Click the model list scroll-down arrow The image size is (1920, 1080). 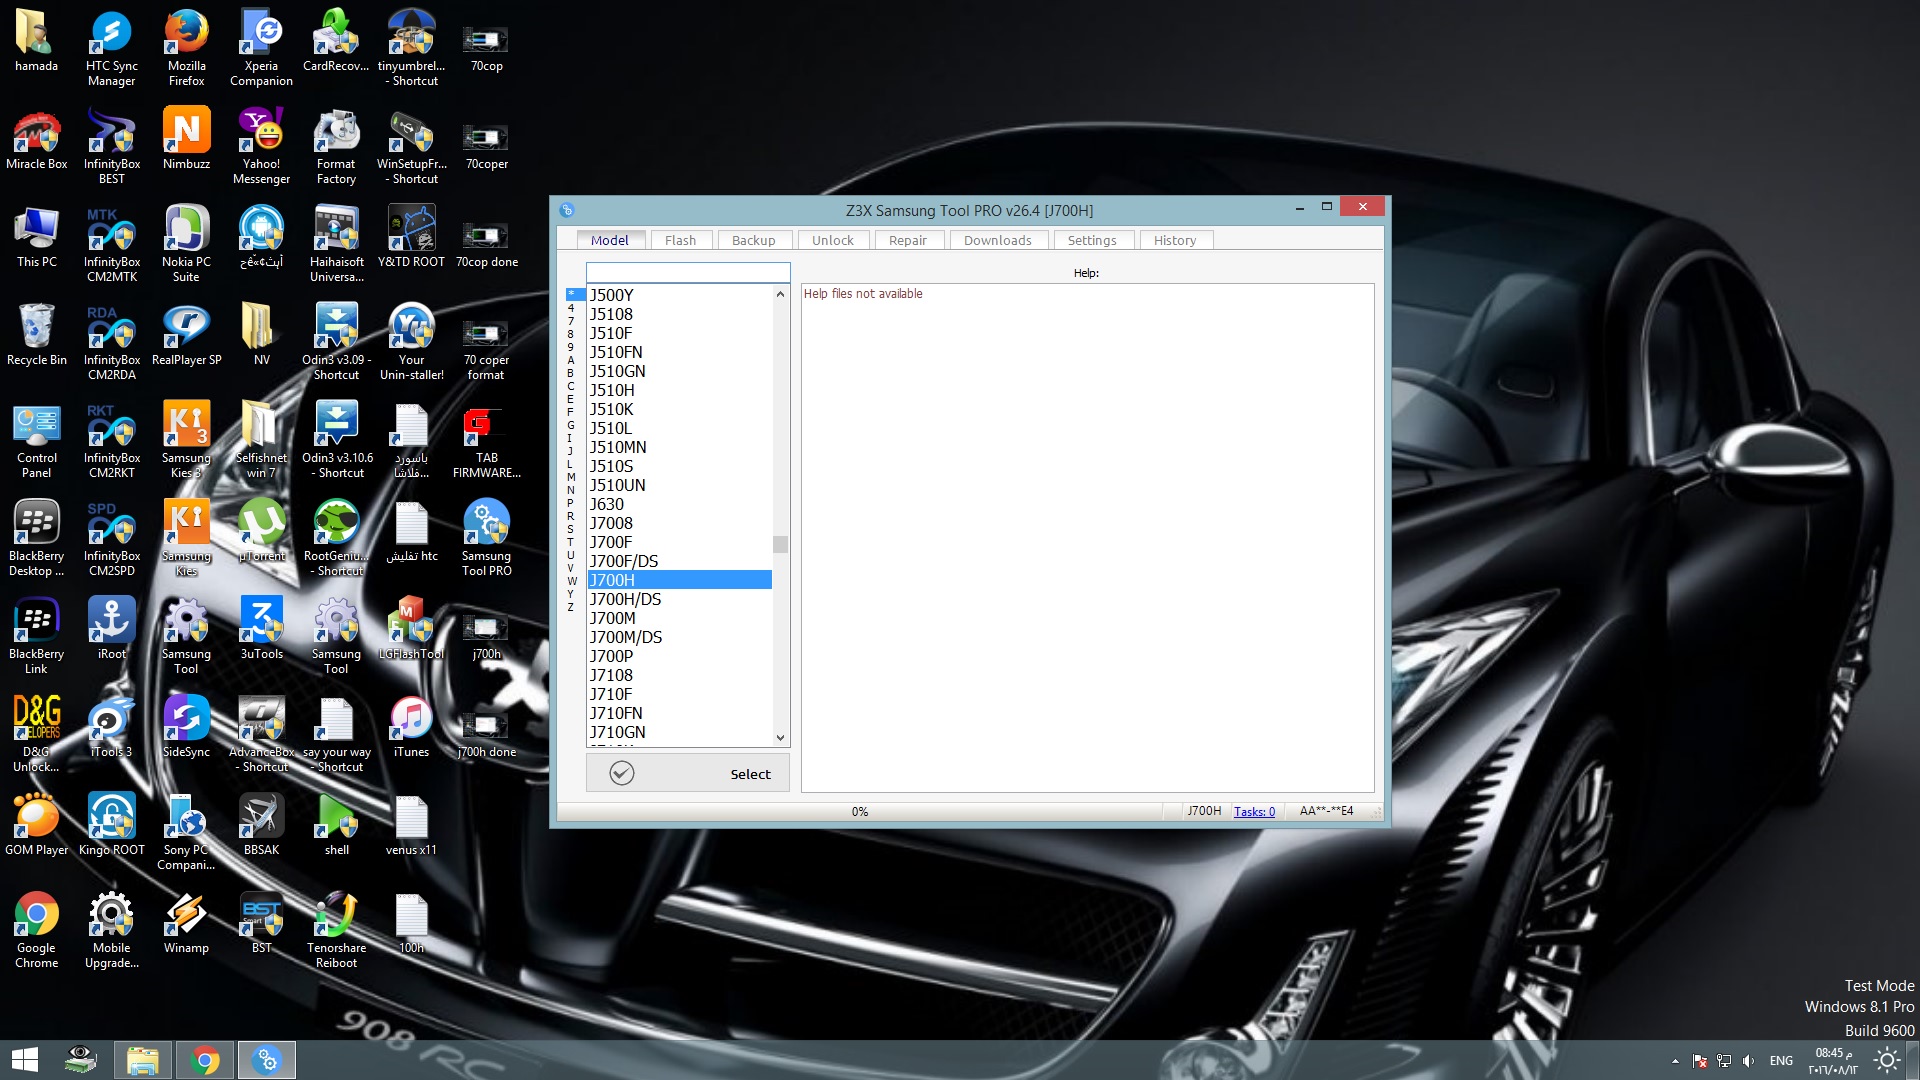click(780, 738)
